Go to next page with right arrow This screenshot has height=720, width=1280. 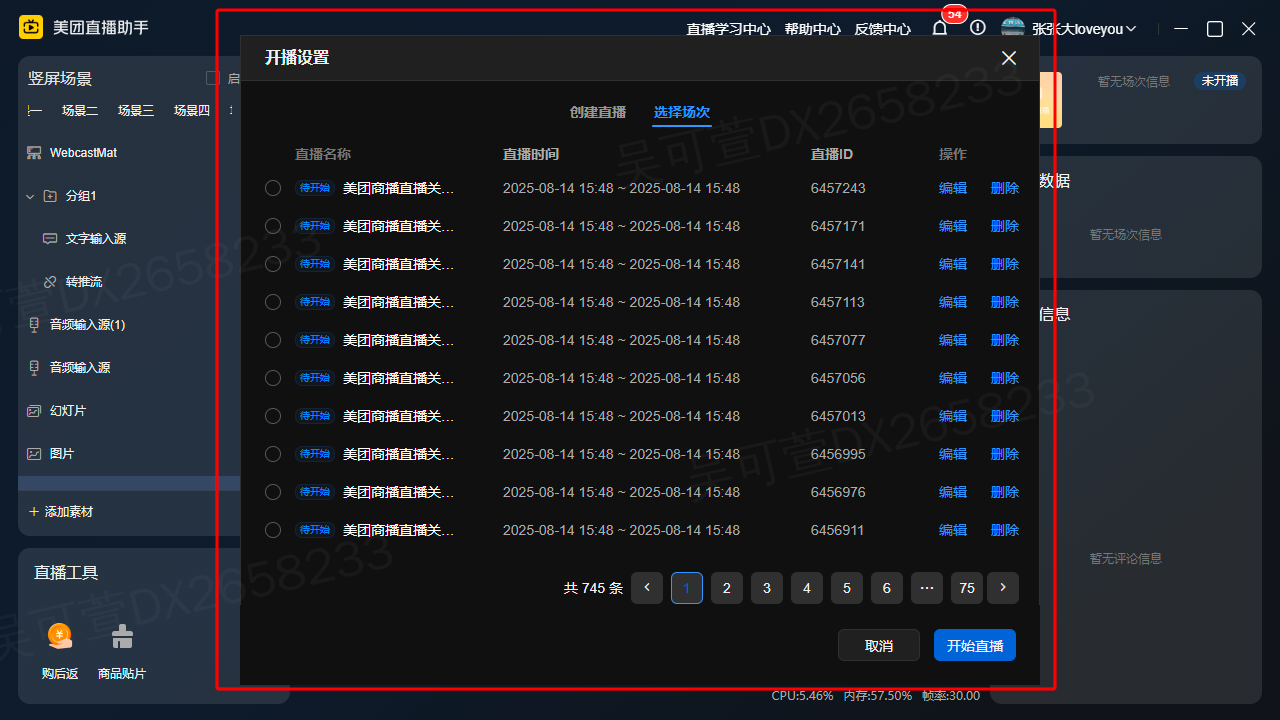point(1003,588)
